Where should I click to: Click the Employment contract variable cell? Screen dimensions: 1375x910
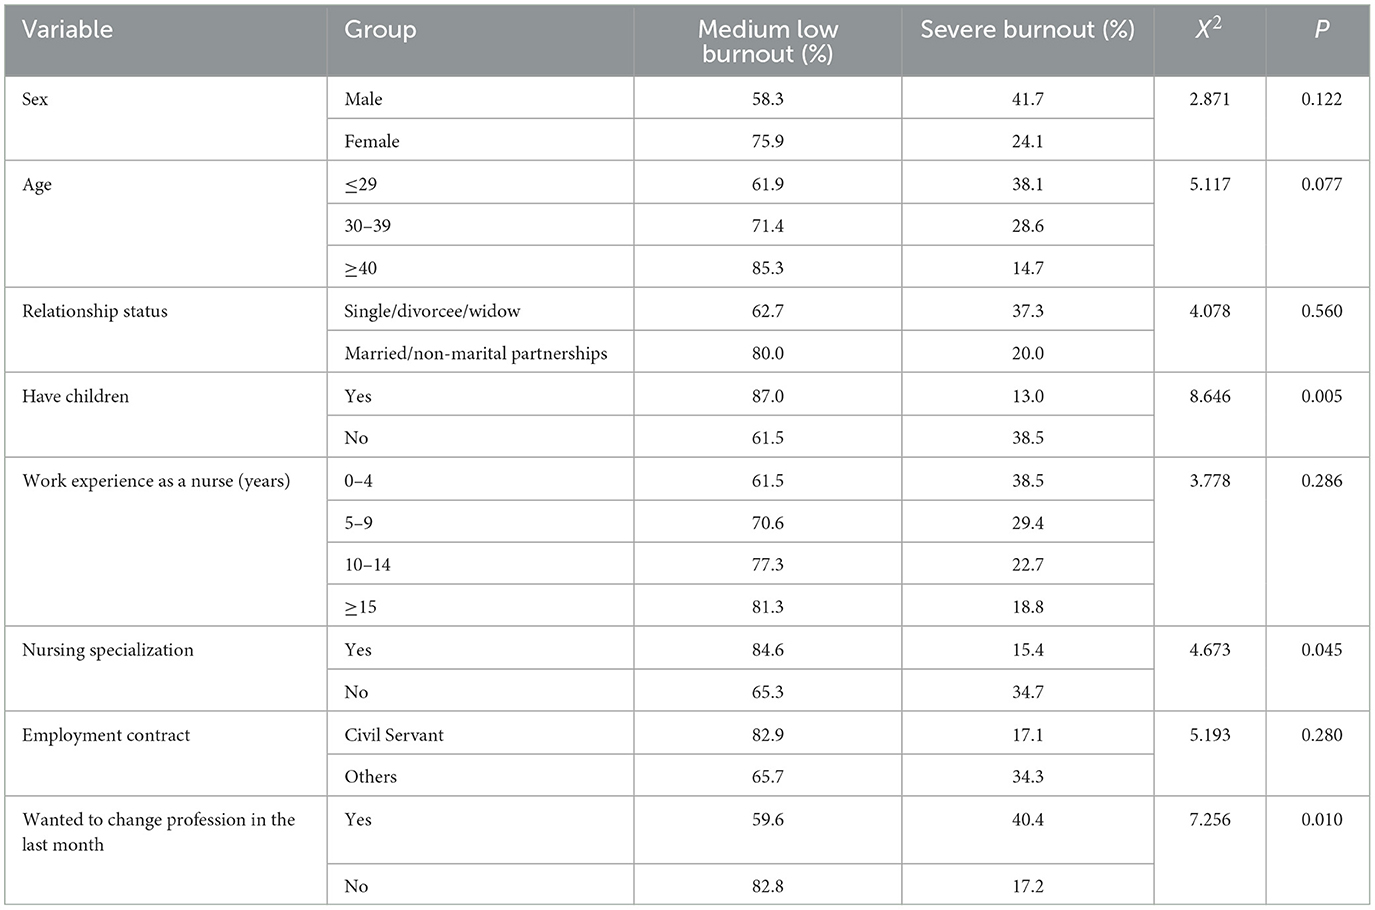click(x=106, y=735)
